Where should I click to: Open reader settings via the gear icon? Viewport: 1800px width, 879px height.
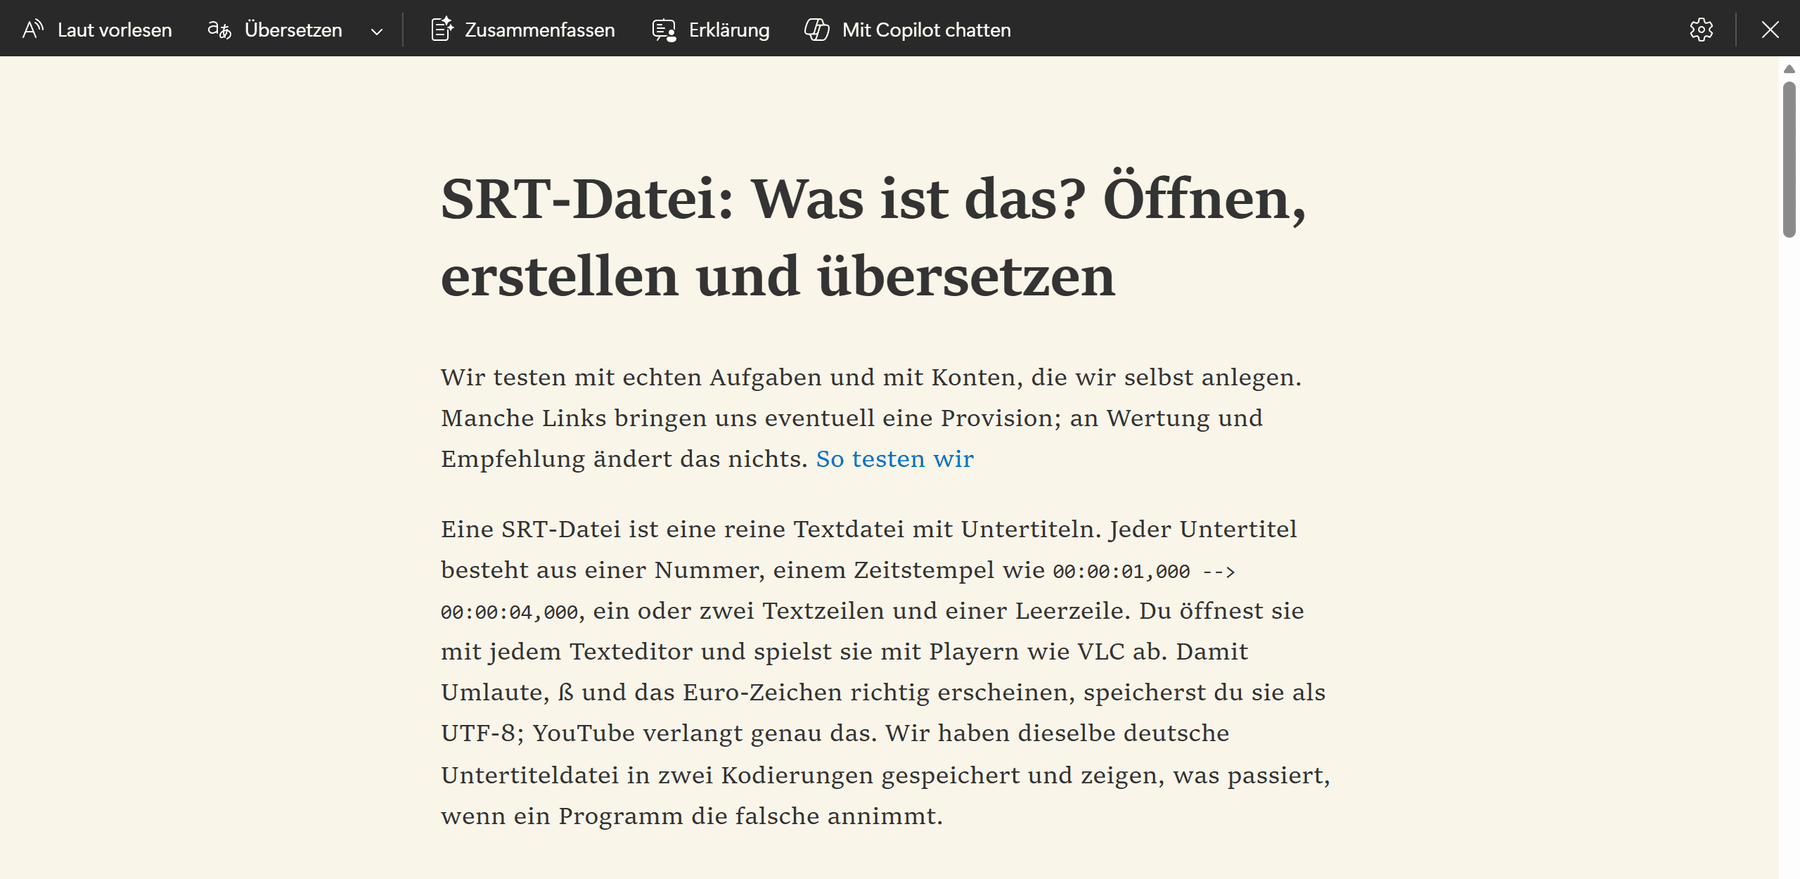pos(1701,30)
